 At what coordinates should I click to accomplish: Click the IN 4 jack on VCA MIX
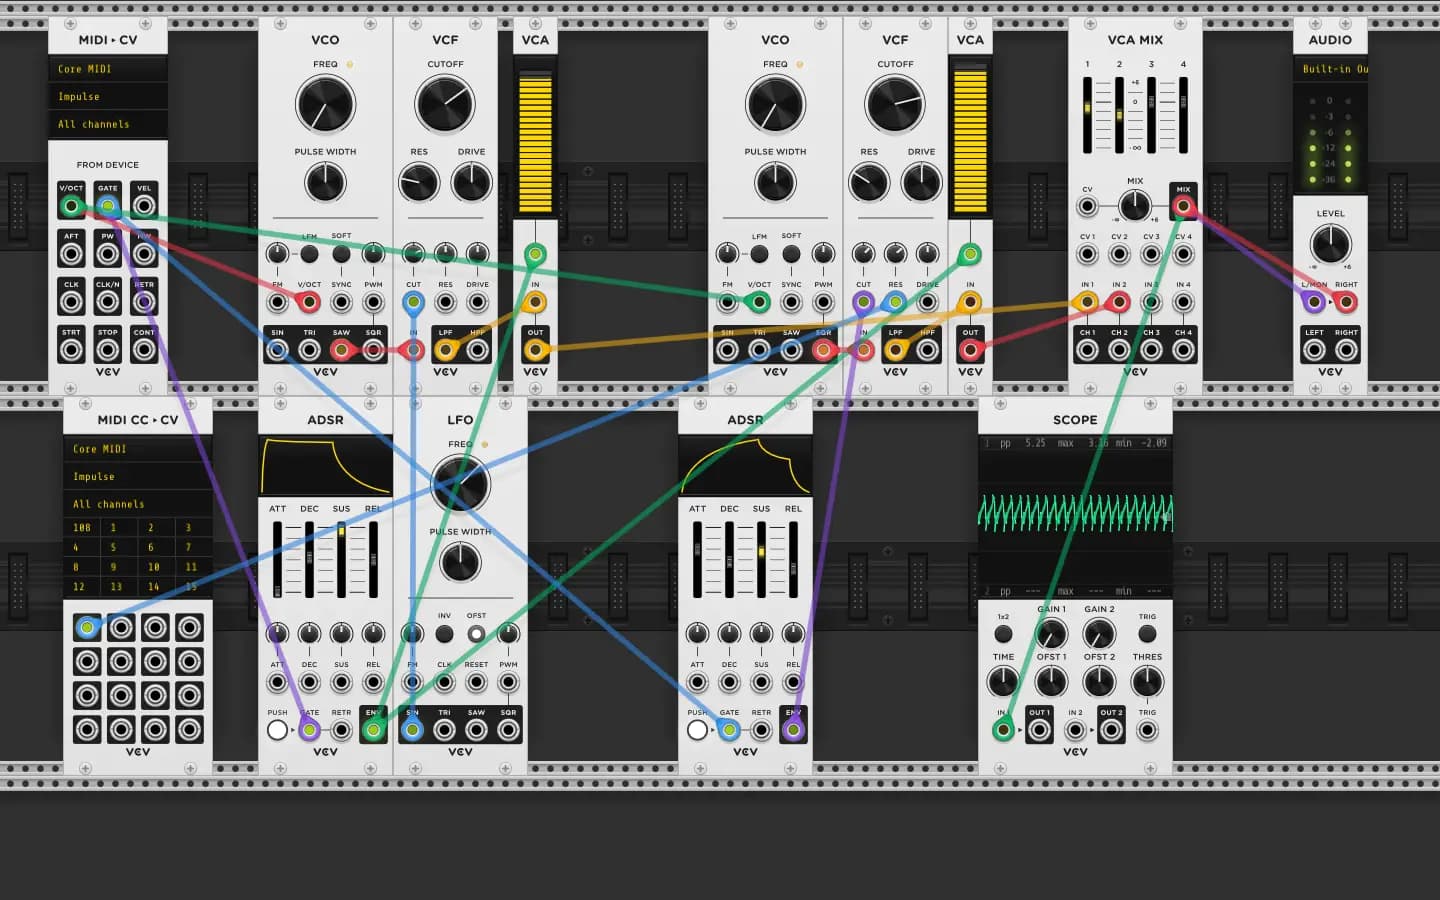[1183, 302]
